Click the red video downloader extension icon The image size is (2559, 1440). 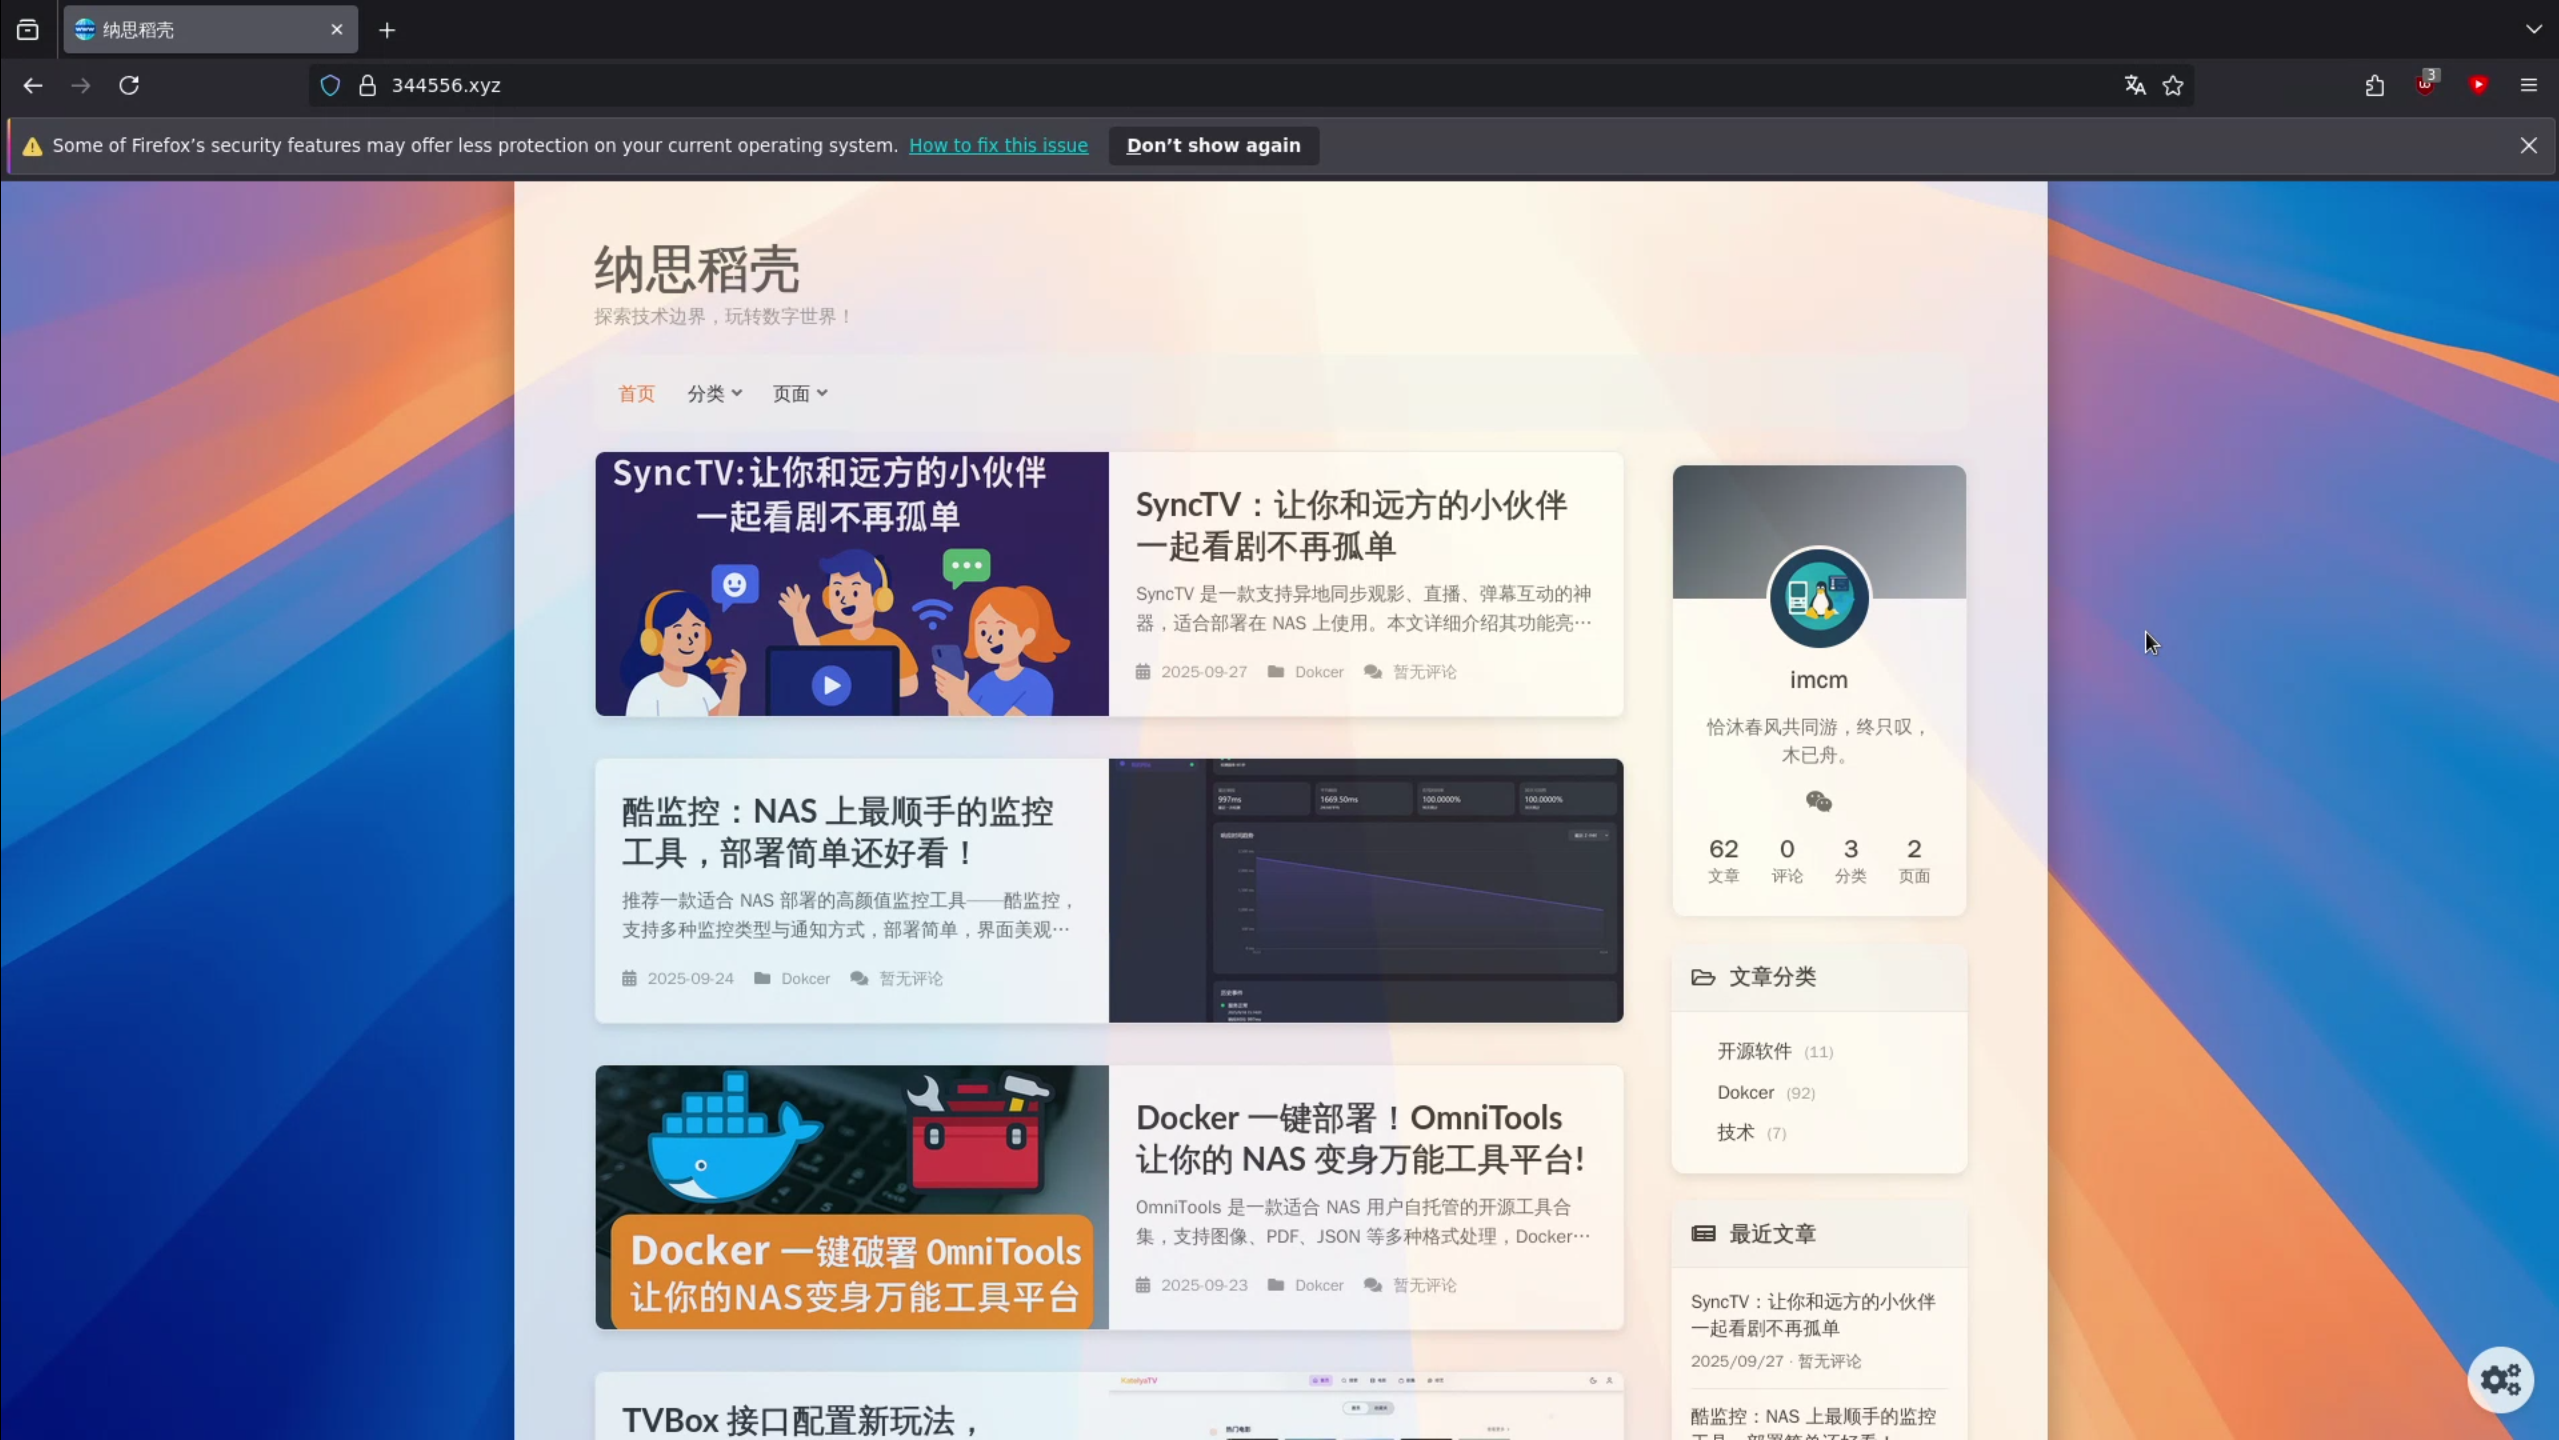click(x=2477, y=86)
